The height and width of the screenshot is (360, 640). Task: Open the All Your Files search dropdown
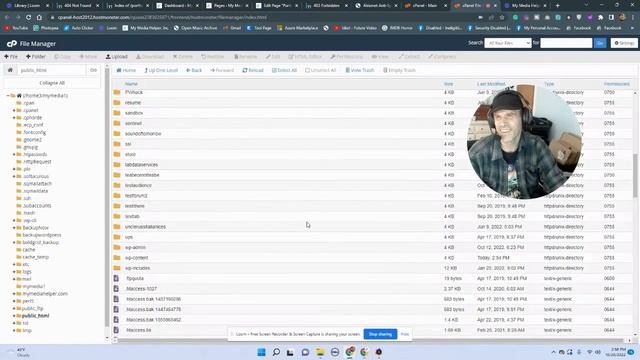pos(508,43)
